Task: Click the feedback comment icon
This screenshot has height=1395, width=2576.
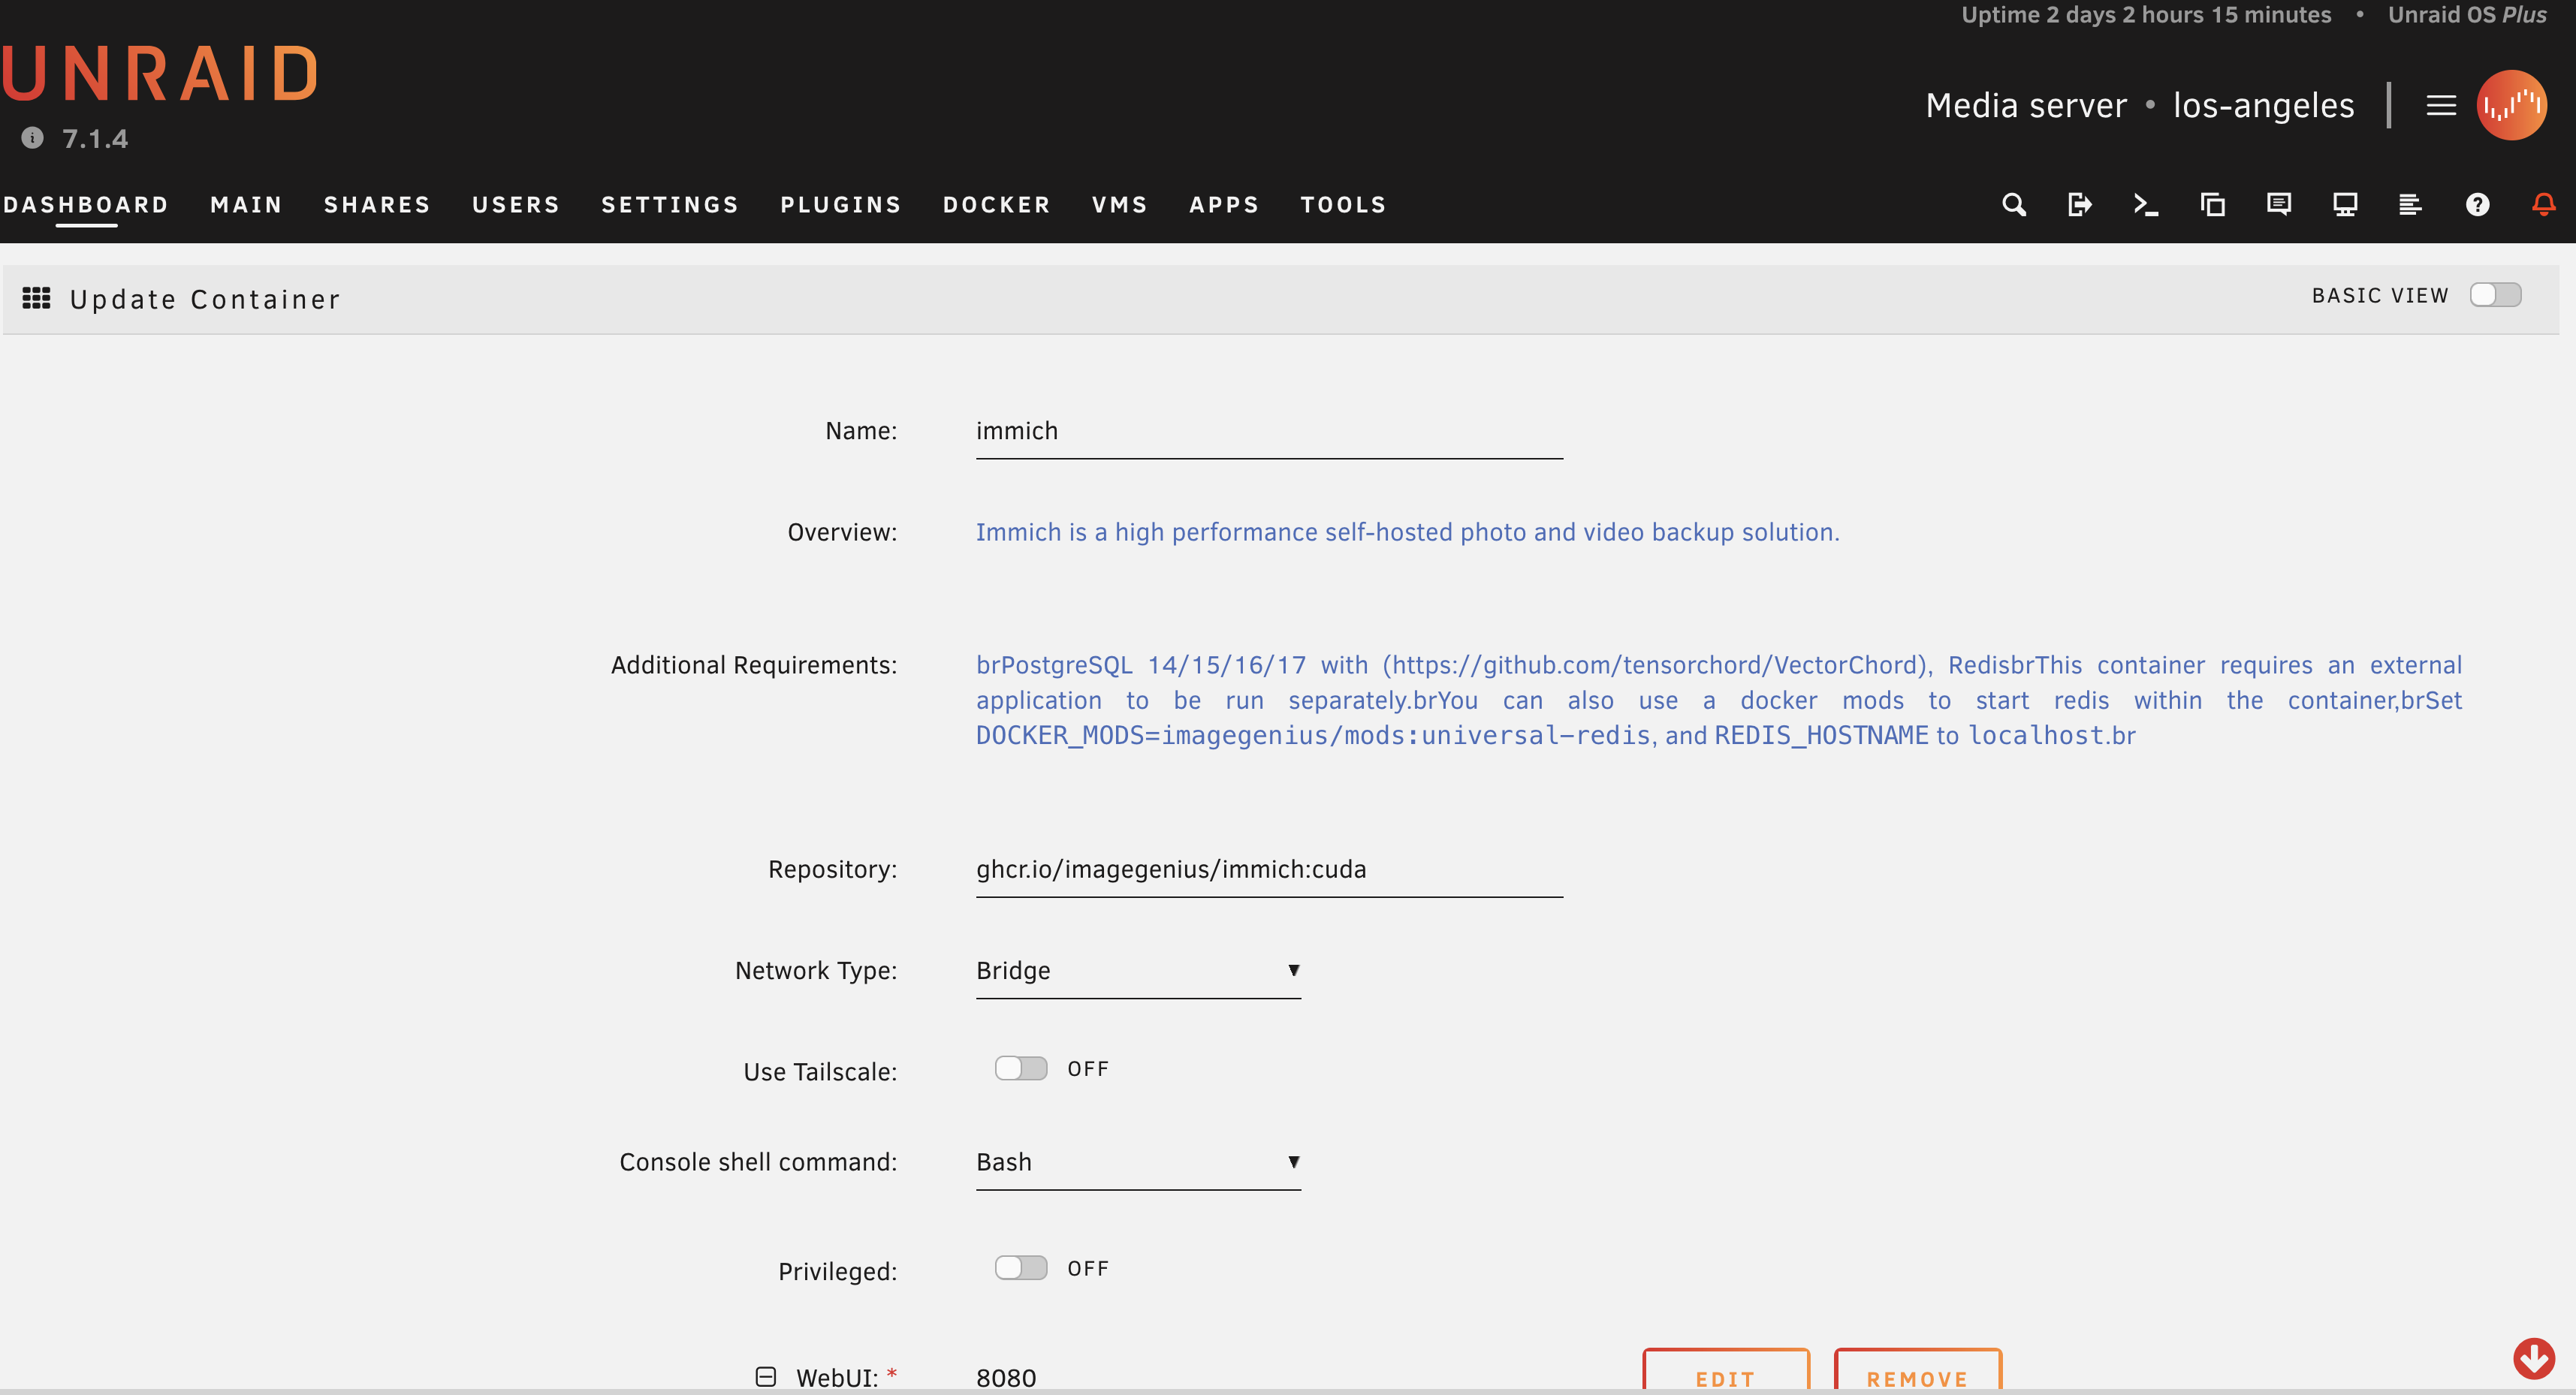Action: click(x=2278, y=205)
